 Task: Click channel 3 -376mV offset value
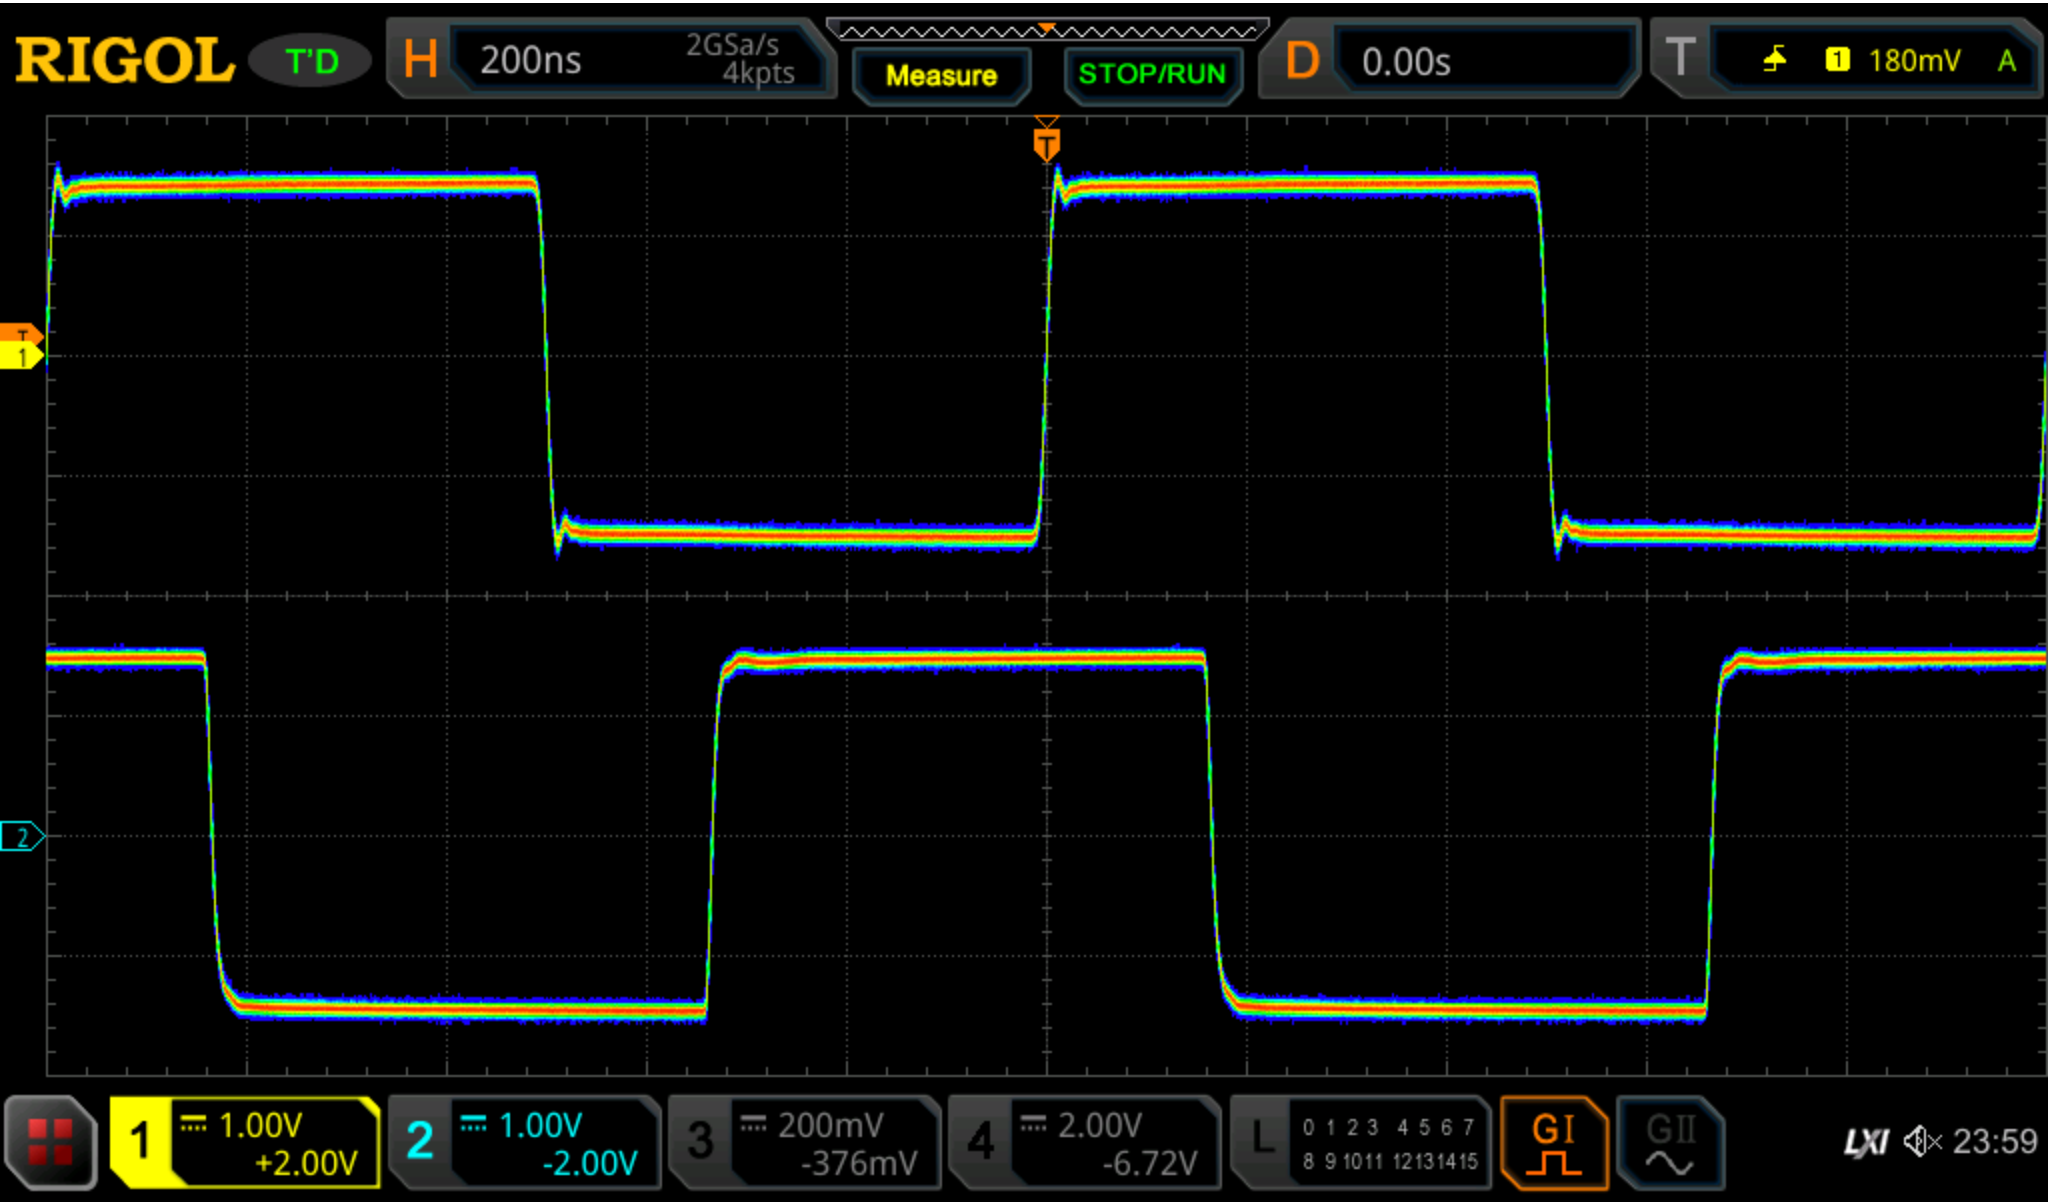point(859,1163)
